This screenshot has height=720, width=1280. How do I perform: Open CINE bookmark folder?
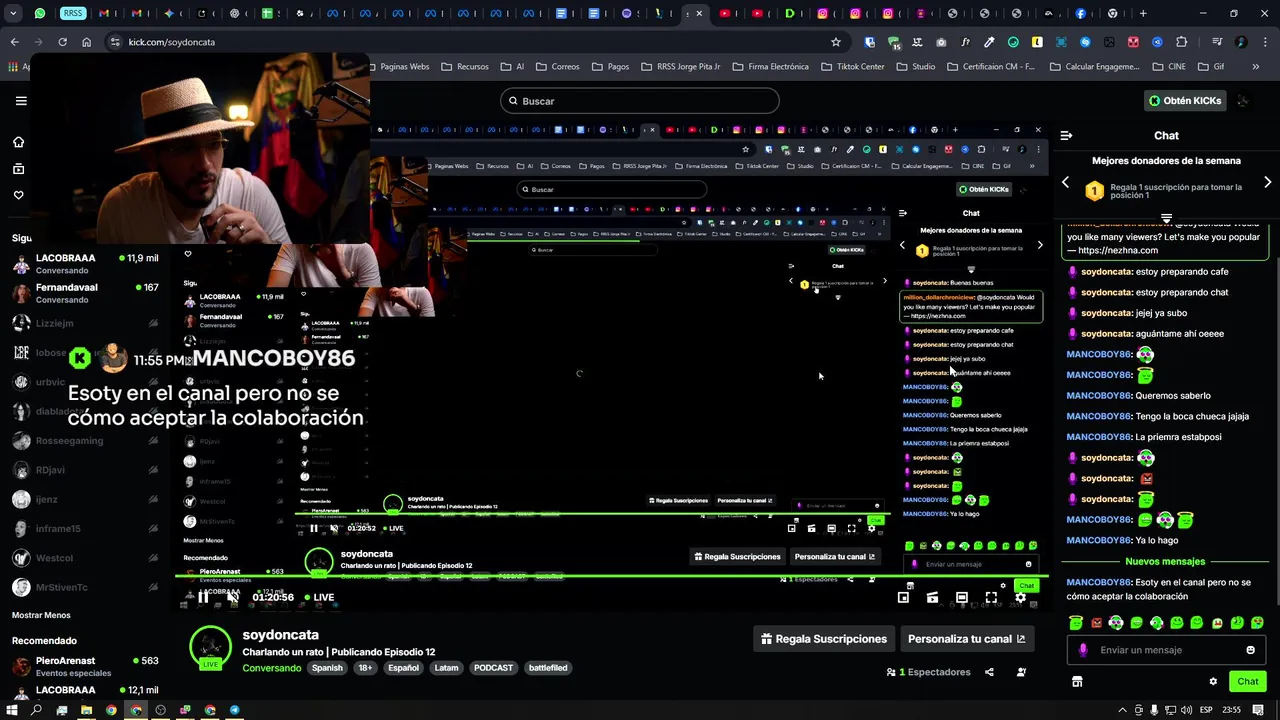coord(1170,67)
